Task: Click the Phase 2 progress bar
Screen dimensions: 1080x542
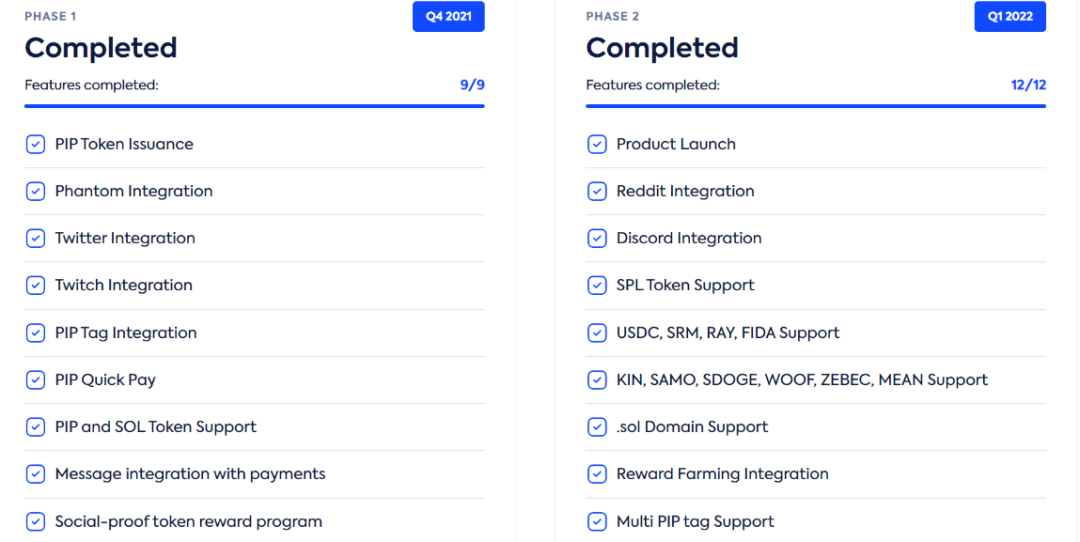Action: click(816, 106)
